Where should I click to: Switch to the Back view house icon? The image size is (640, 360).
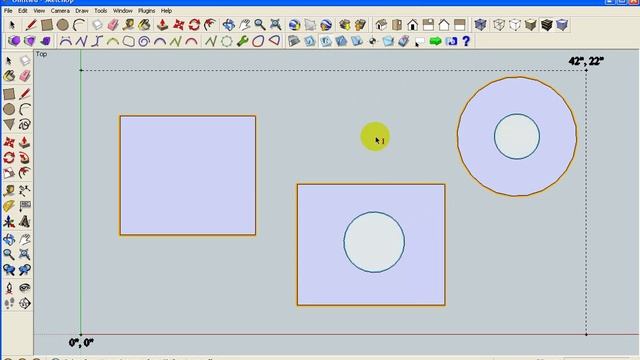coord(444,25)
